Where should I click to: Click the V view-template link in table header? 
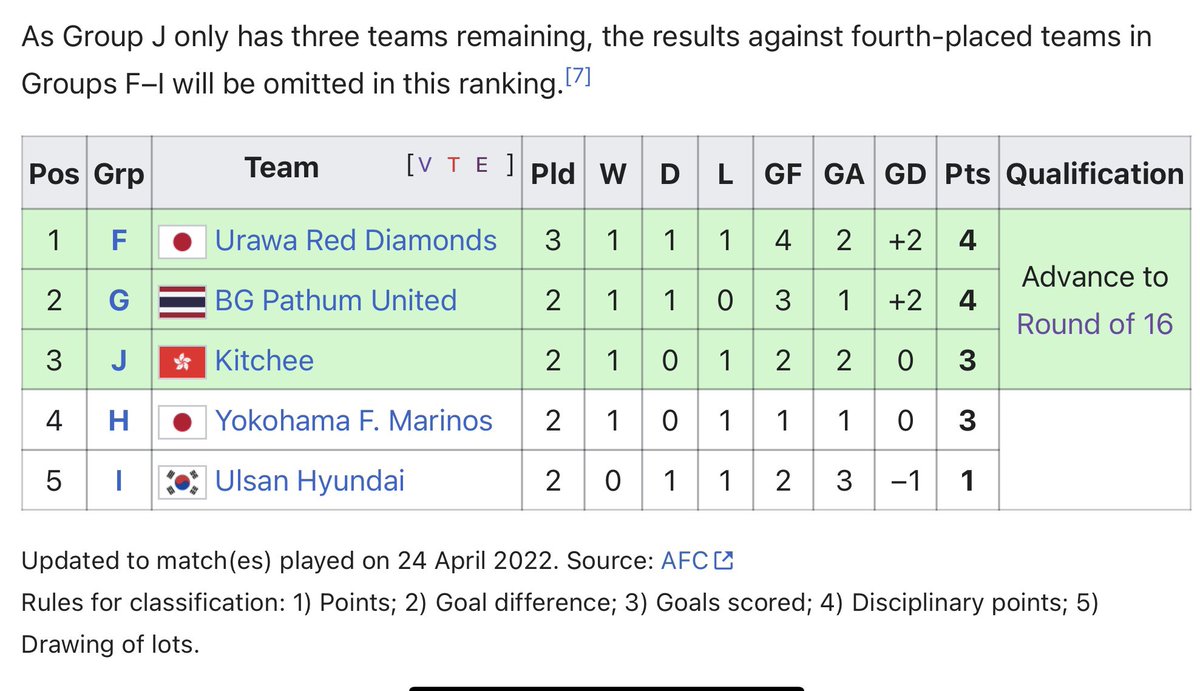(x=426, y=166)
